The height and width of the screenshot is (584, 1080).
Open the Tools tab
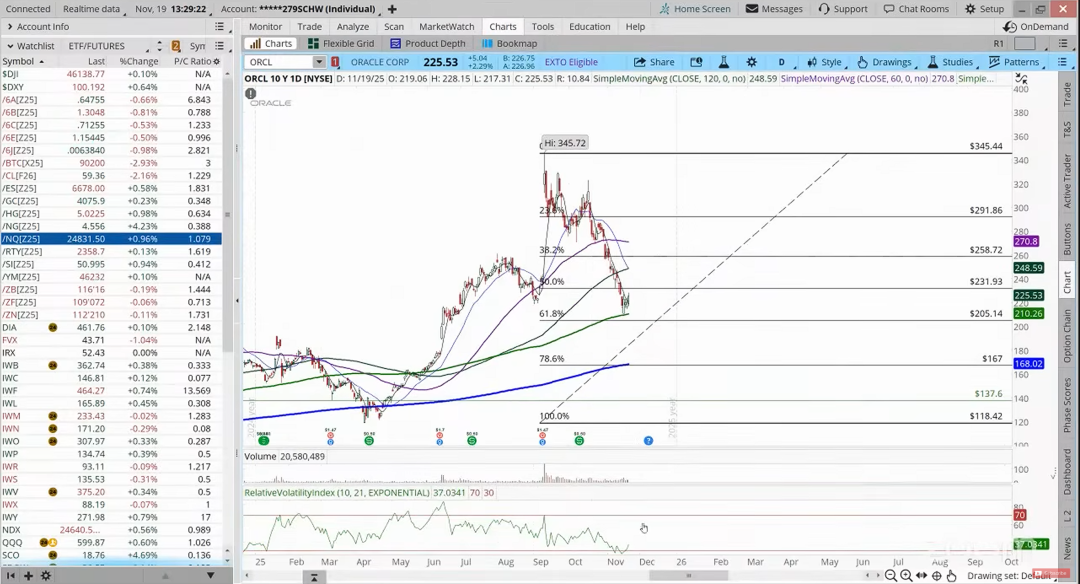(543, 27)
